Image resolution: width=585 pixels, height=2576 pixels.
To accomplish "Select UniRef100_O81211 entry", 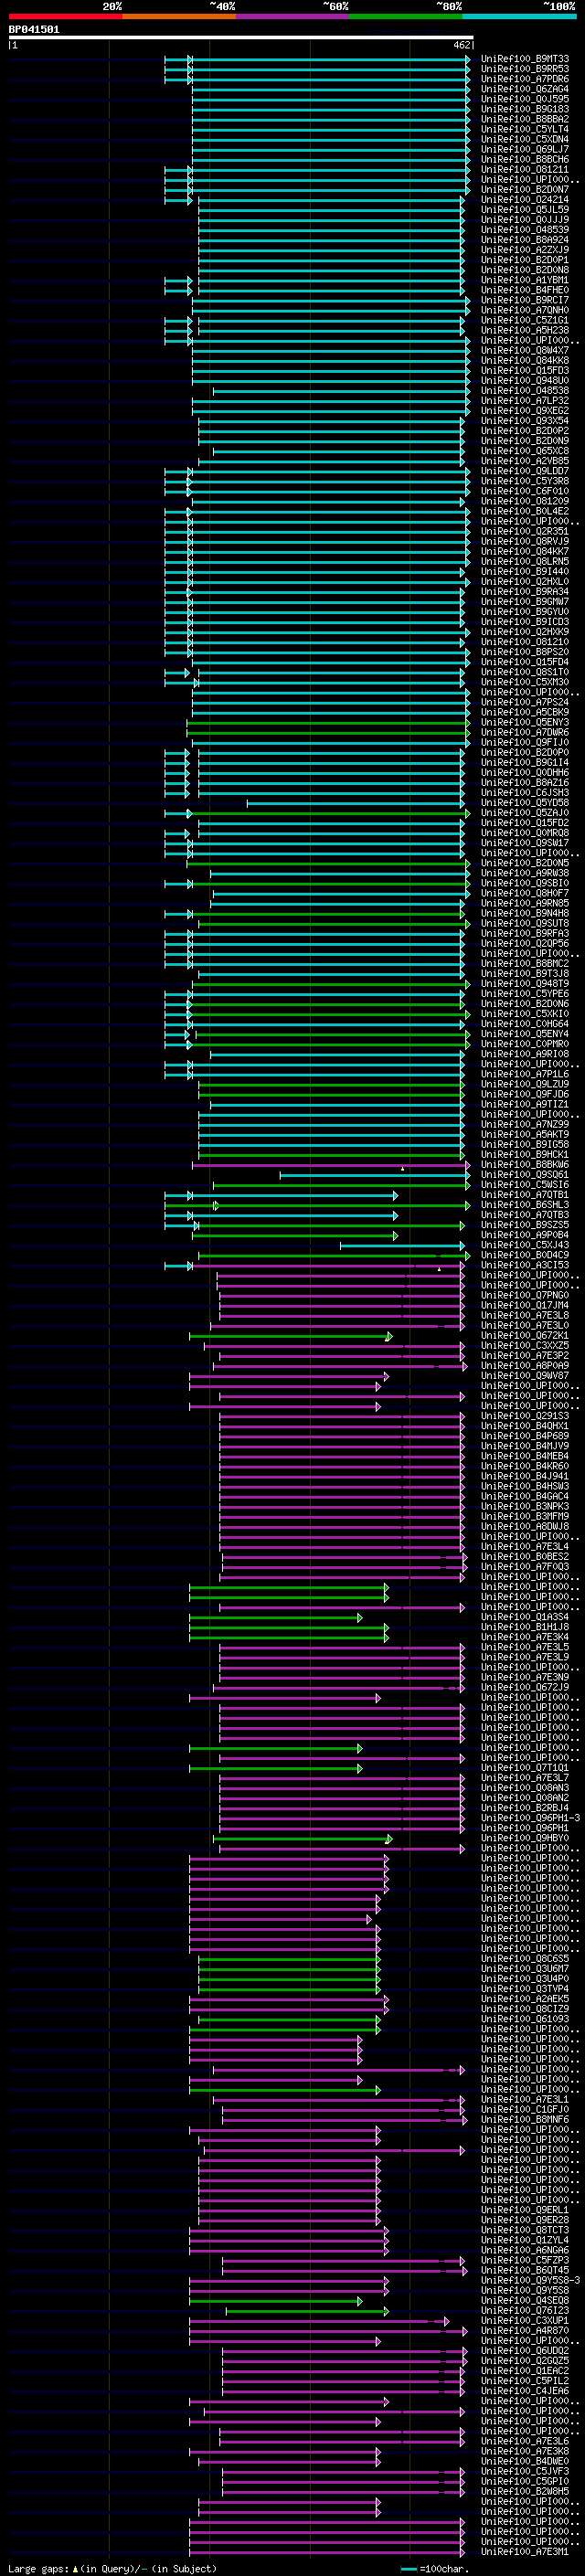I will (x=525, y=169).
